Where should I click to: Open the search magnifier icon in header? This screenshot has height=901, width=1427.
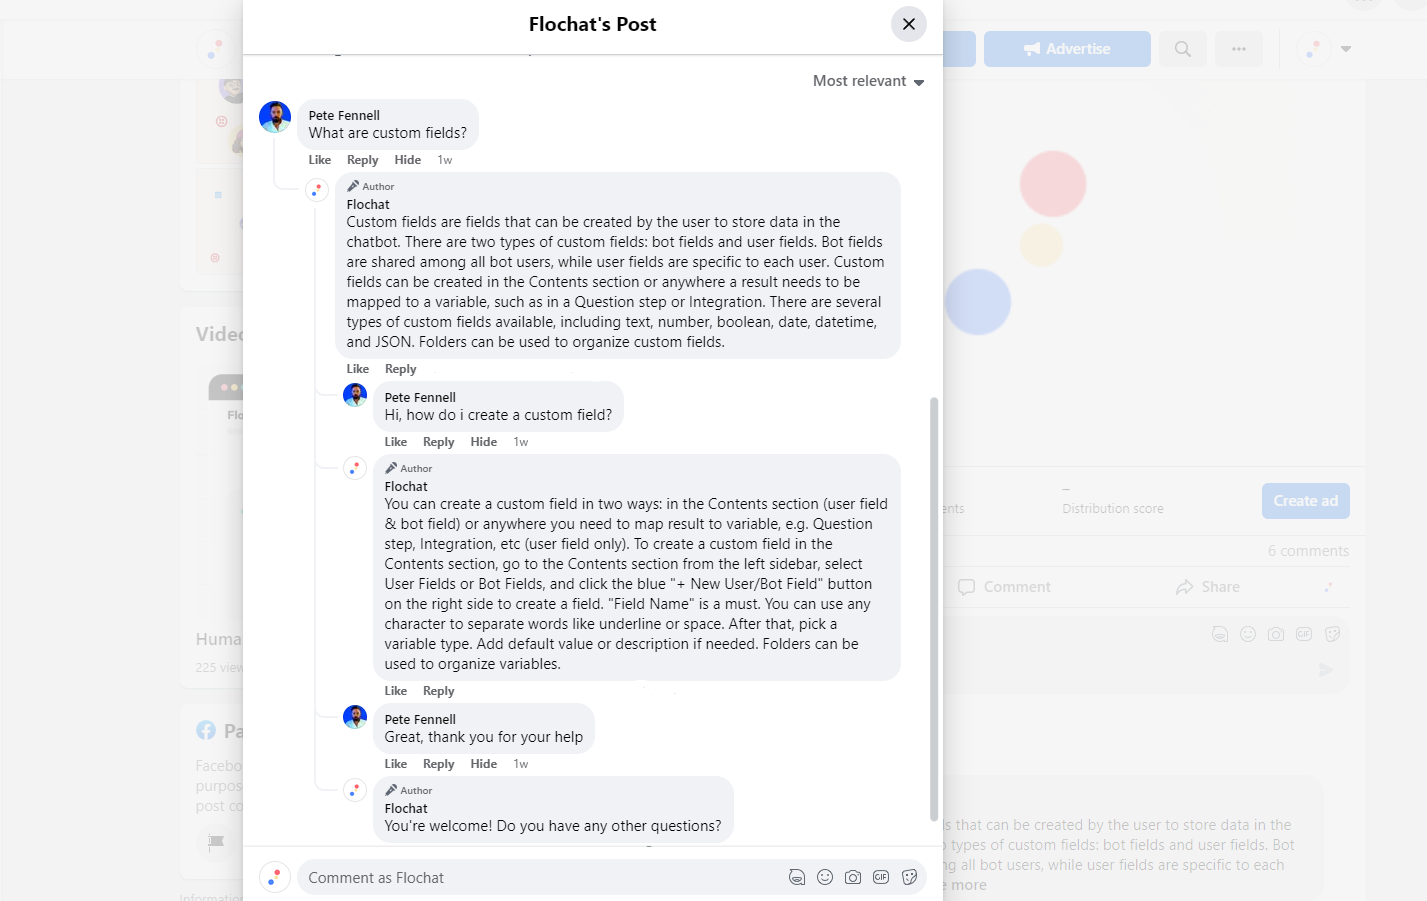(x=1183, y=49)
